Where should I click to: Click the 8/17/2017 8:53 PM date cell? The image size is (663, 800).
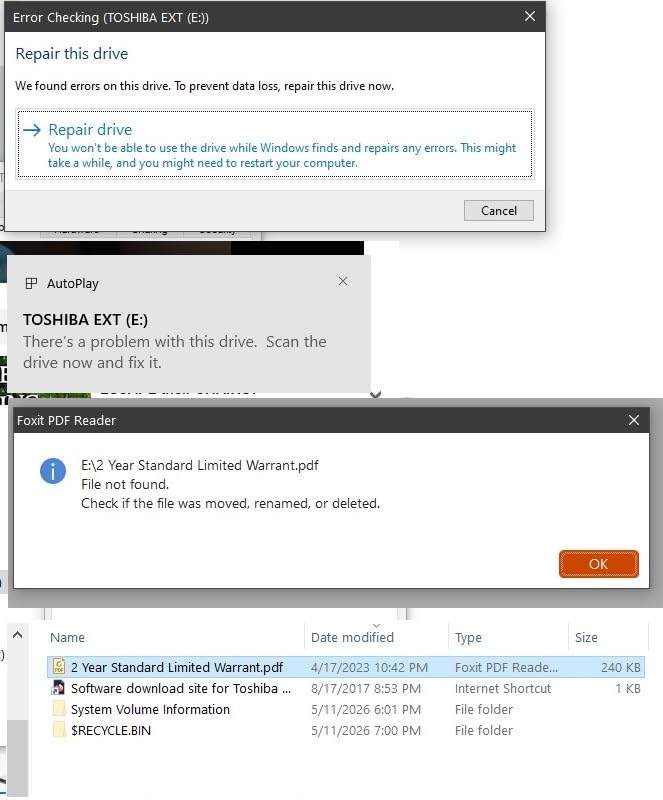[x=366, y=688]
